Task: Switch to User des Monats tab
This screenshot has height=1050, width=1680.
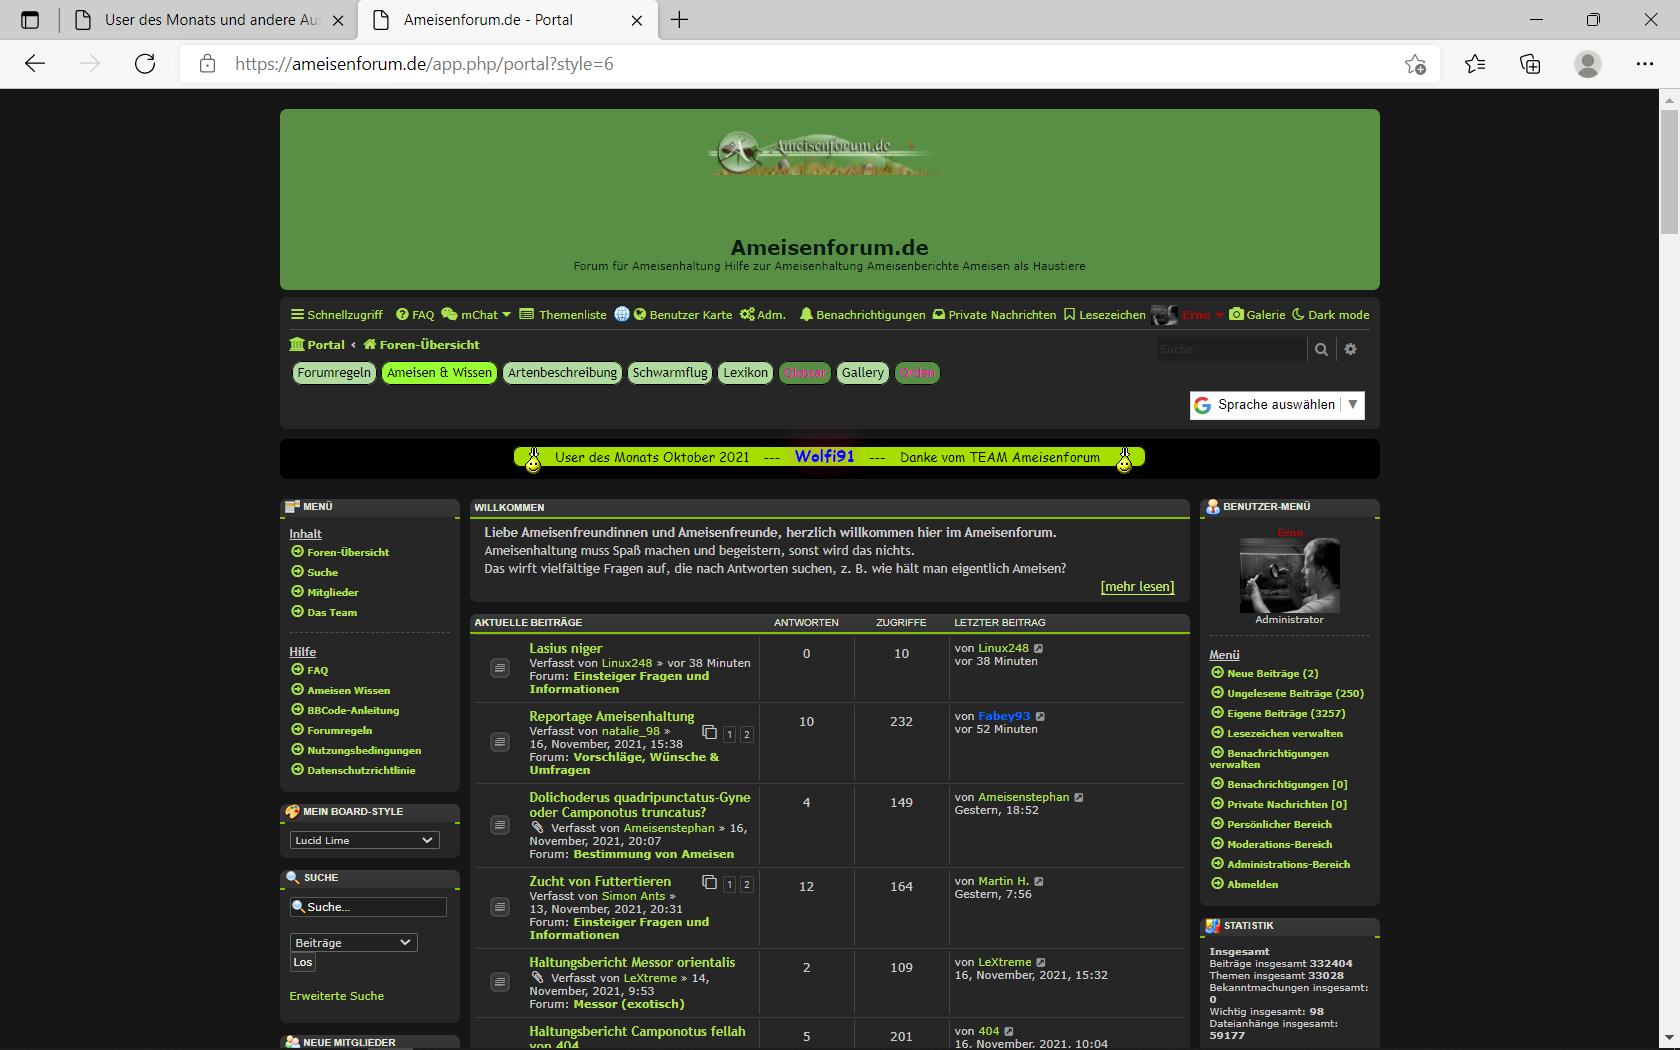Action: click(x=210, y=20)
